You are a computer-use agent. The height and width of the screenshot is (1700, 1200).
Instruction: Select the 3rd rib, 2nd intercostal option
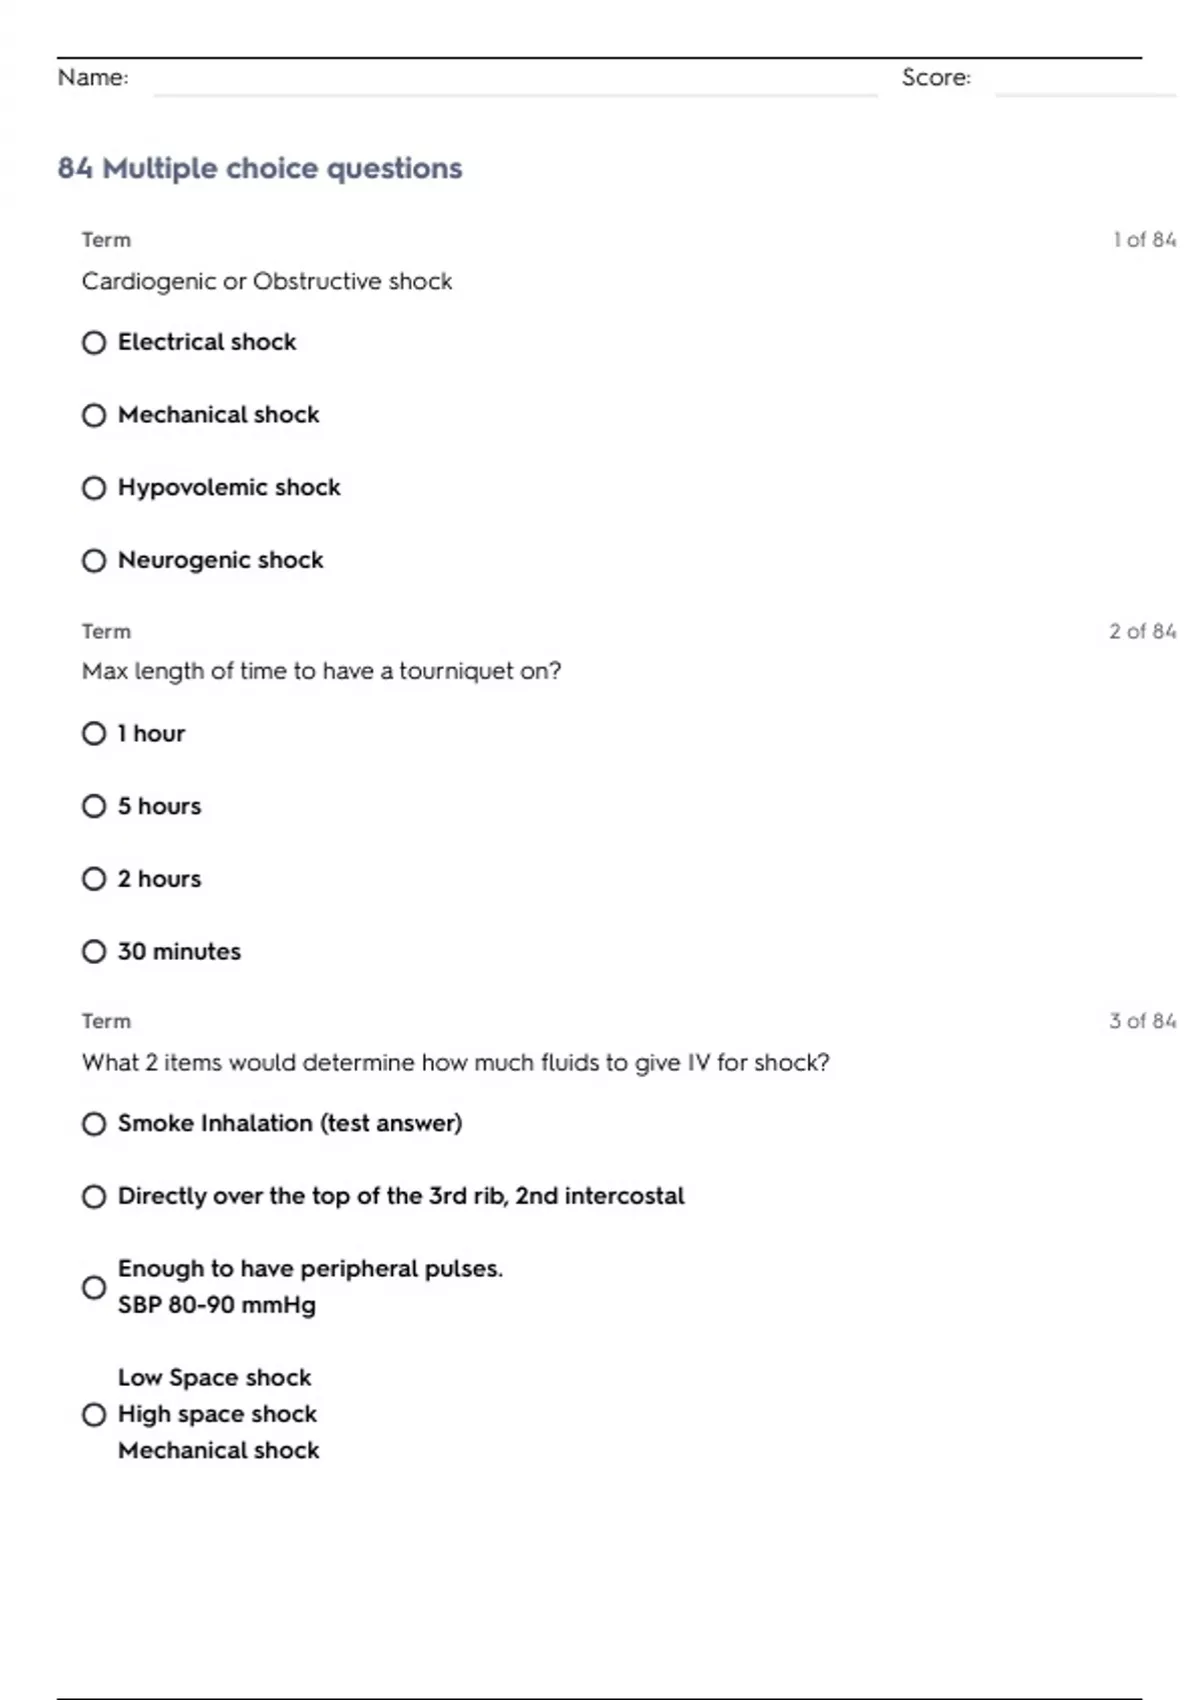click(94, 1197)
